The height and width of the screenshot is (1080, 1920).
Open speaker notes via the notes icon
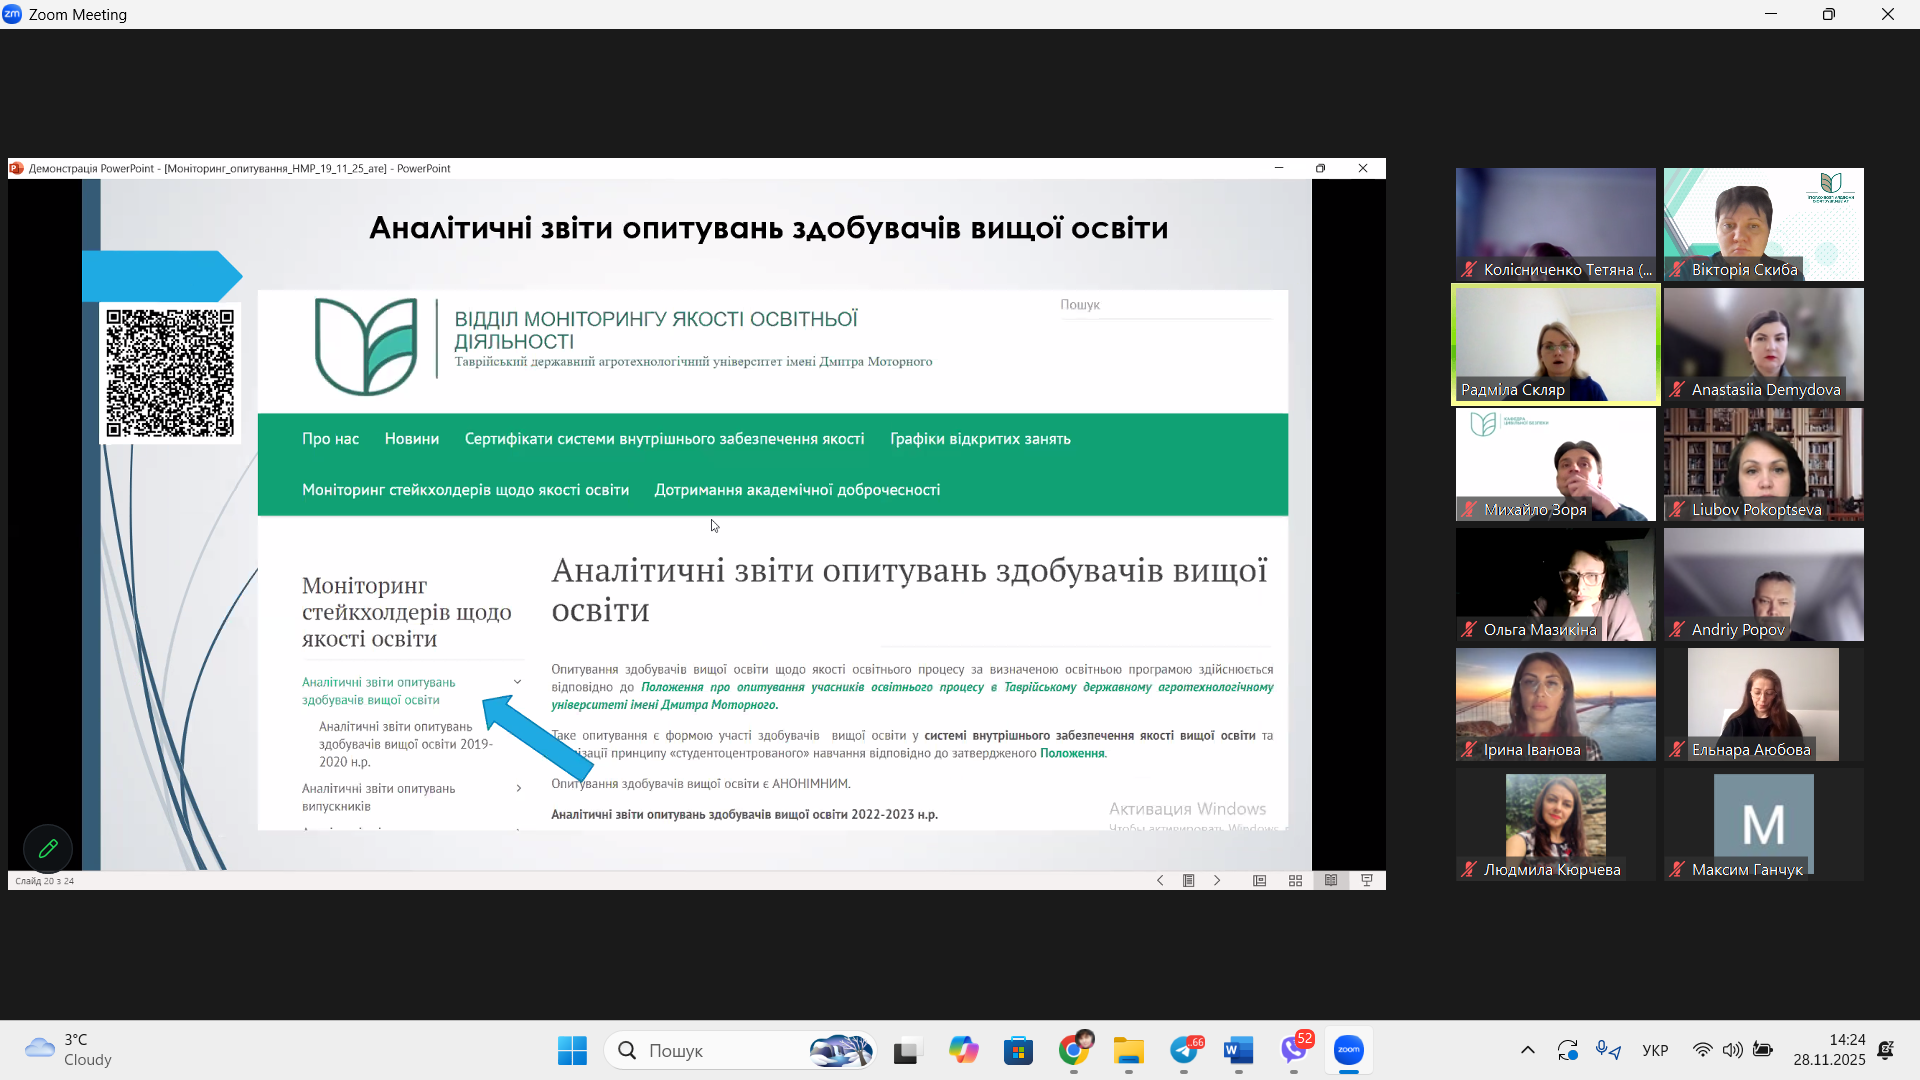(x=1188, y=880)
